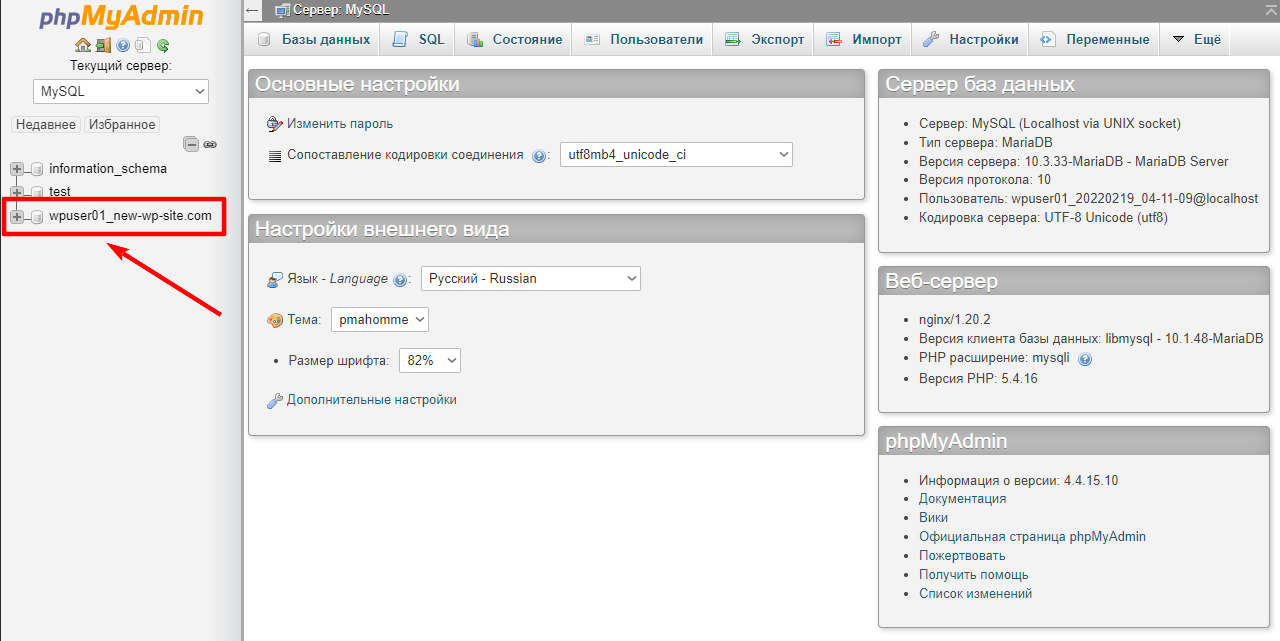Screen dimensions: 1280x641
Task: Open phpMyAdmin documentation via the blue question-mark icon
Action: [x=123, y=45]
